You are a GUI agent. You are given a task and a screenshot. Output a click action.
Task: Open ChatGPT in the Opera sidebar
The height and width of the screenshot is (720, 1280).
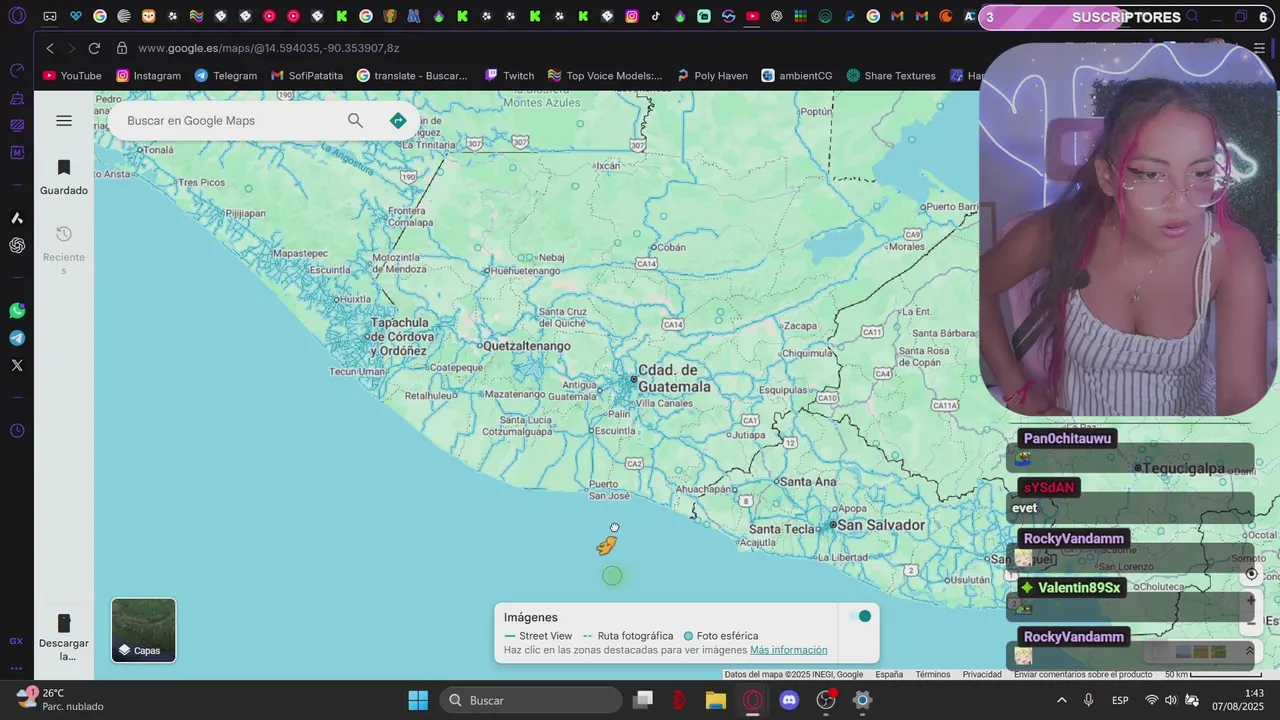[17, 245]
